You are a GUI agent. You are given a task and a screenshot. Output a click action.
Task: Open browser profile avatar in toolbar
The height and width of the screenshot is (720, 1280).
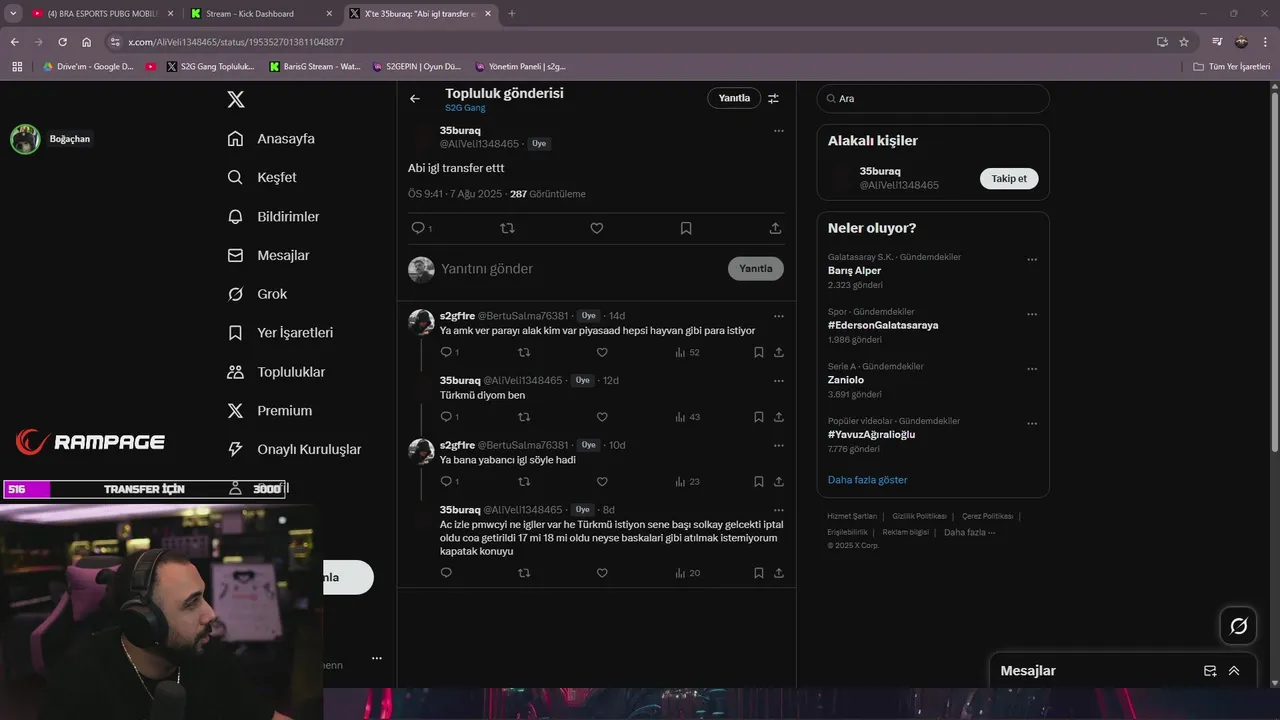(1241, 42)
